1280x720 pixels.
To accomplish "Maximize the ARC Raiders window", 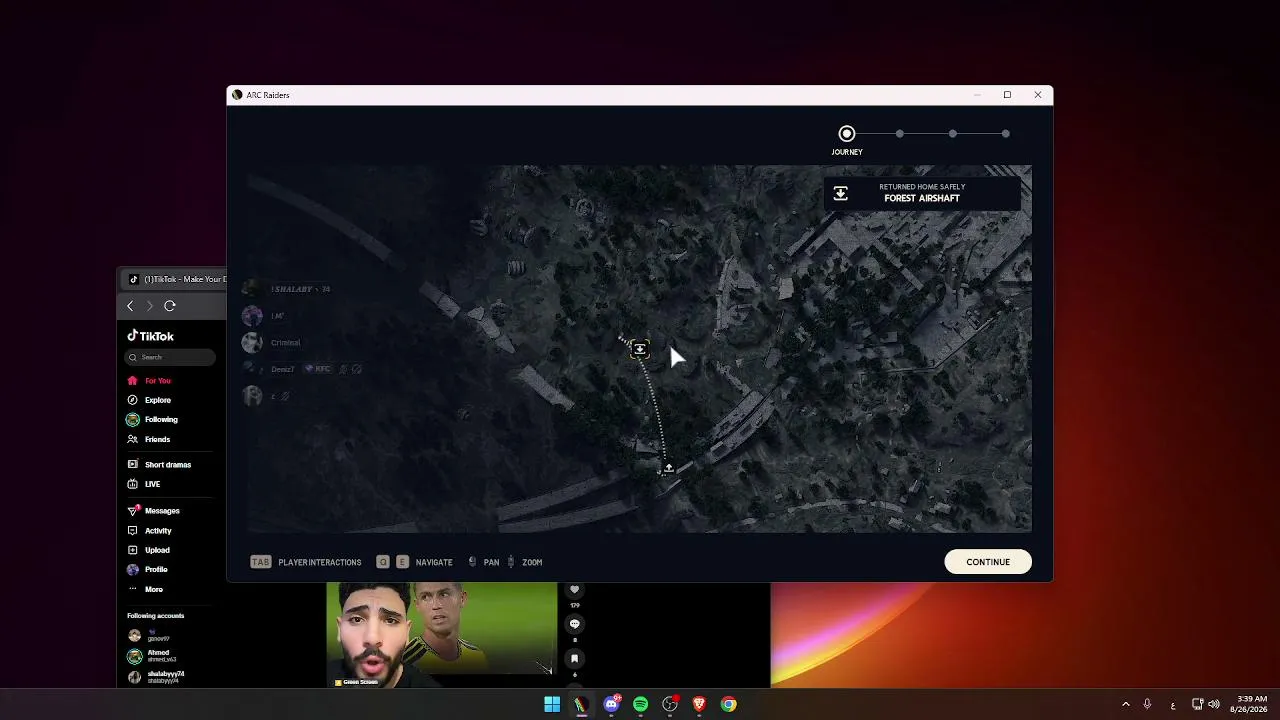I will pyautogui.click(x=1007, y=95).
